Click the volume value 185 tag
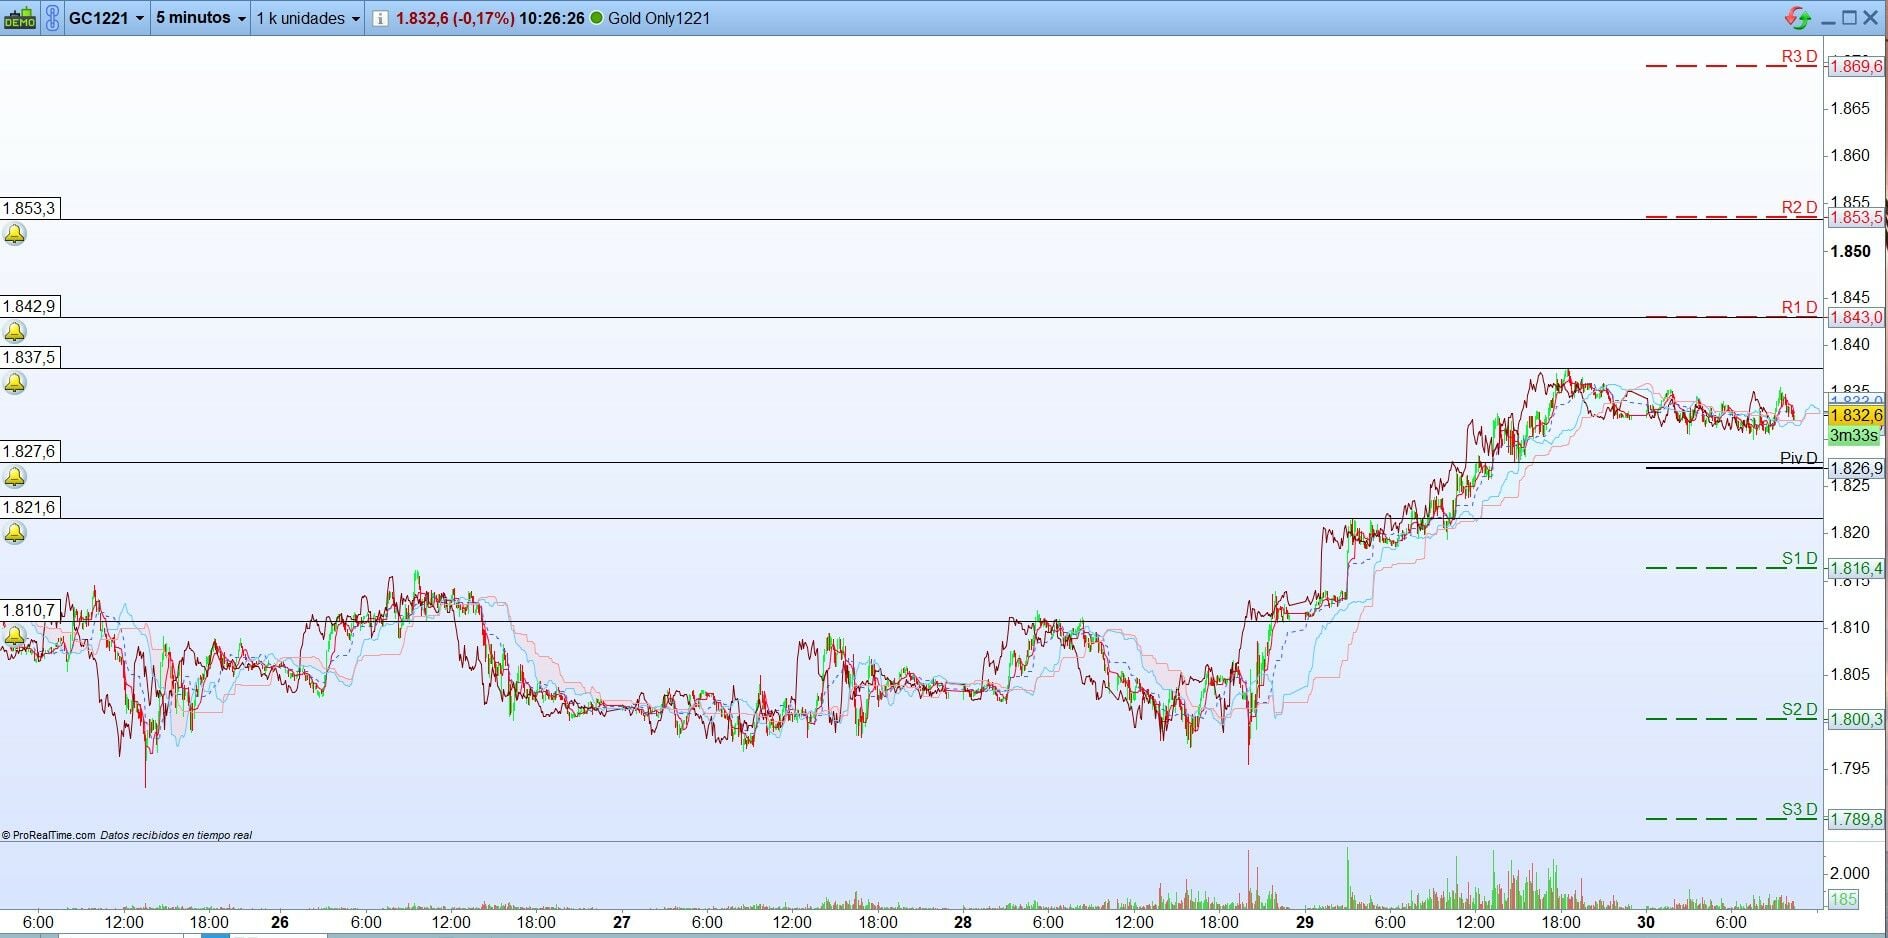This screenshot has height=938, width=1888. (x=1843, y=900)
